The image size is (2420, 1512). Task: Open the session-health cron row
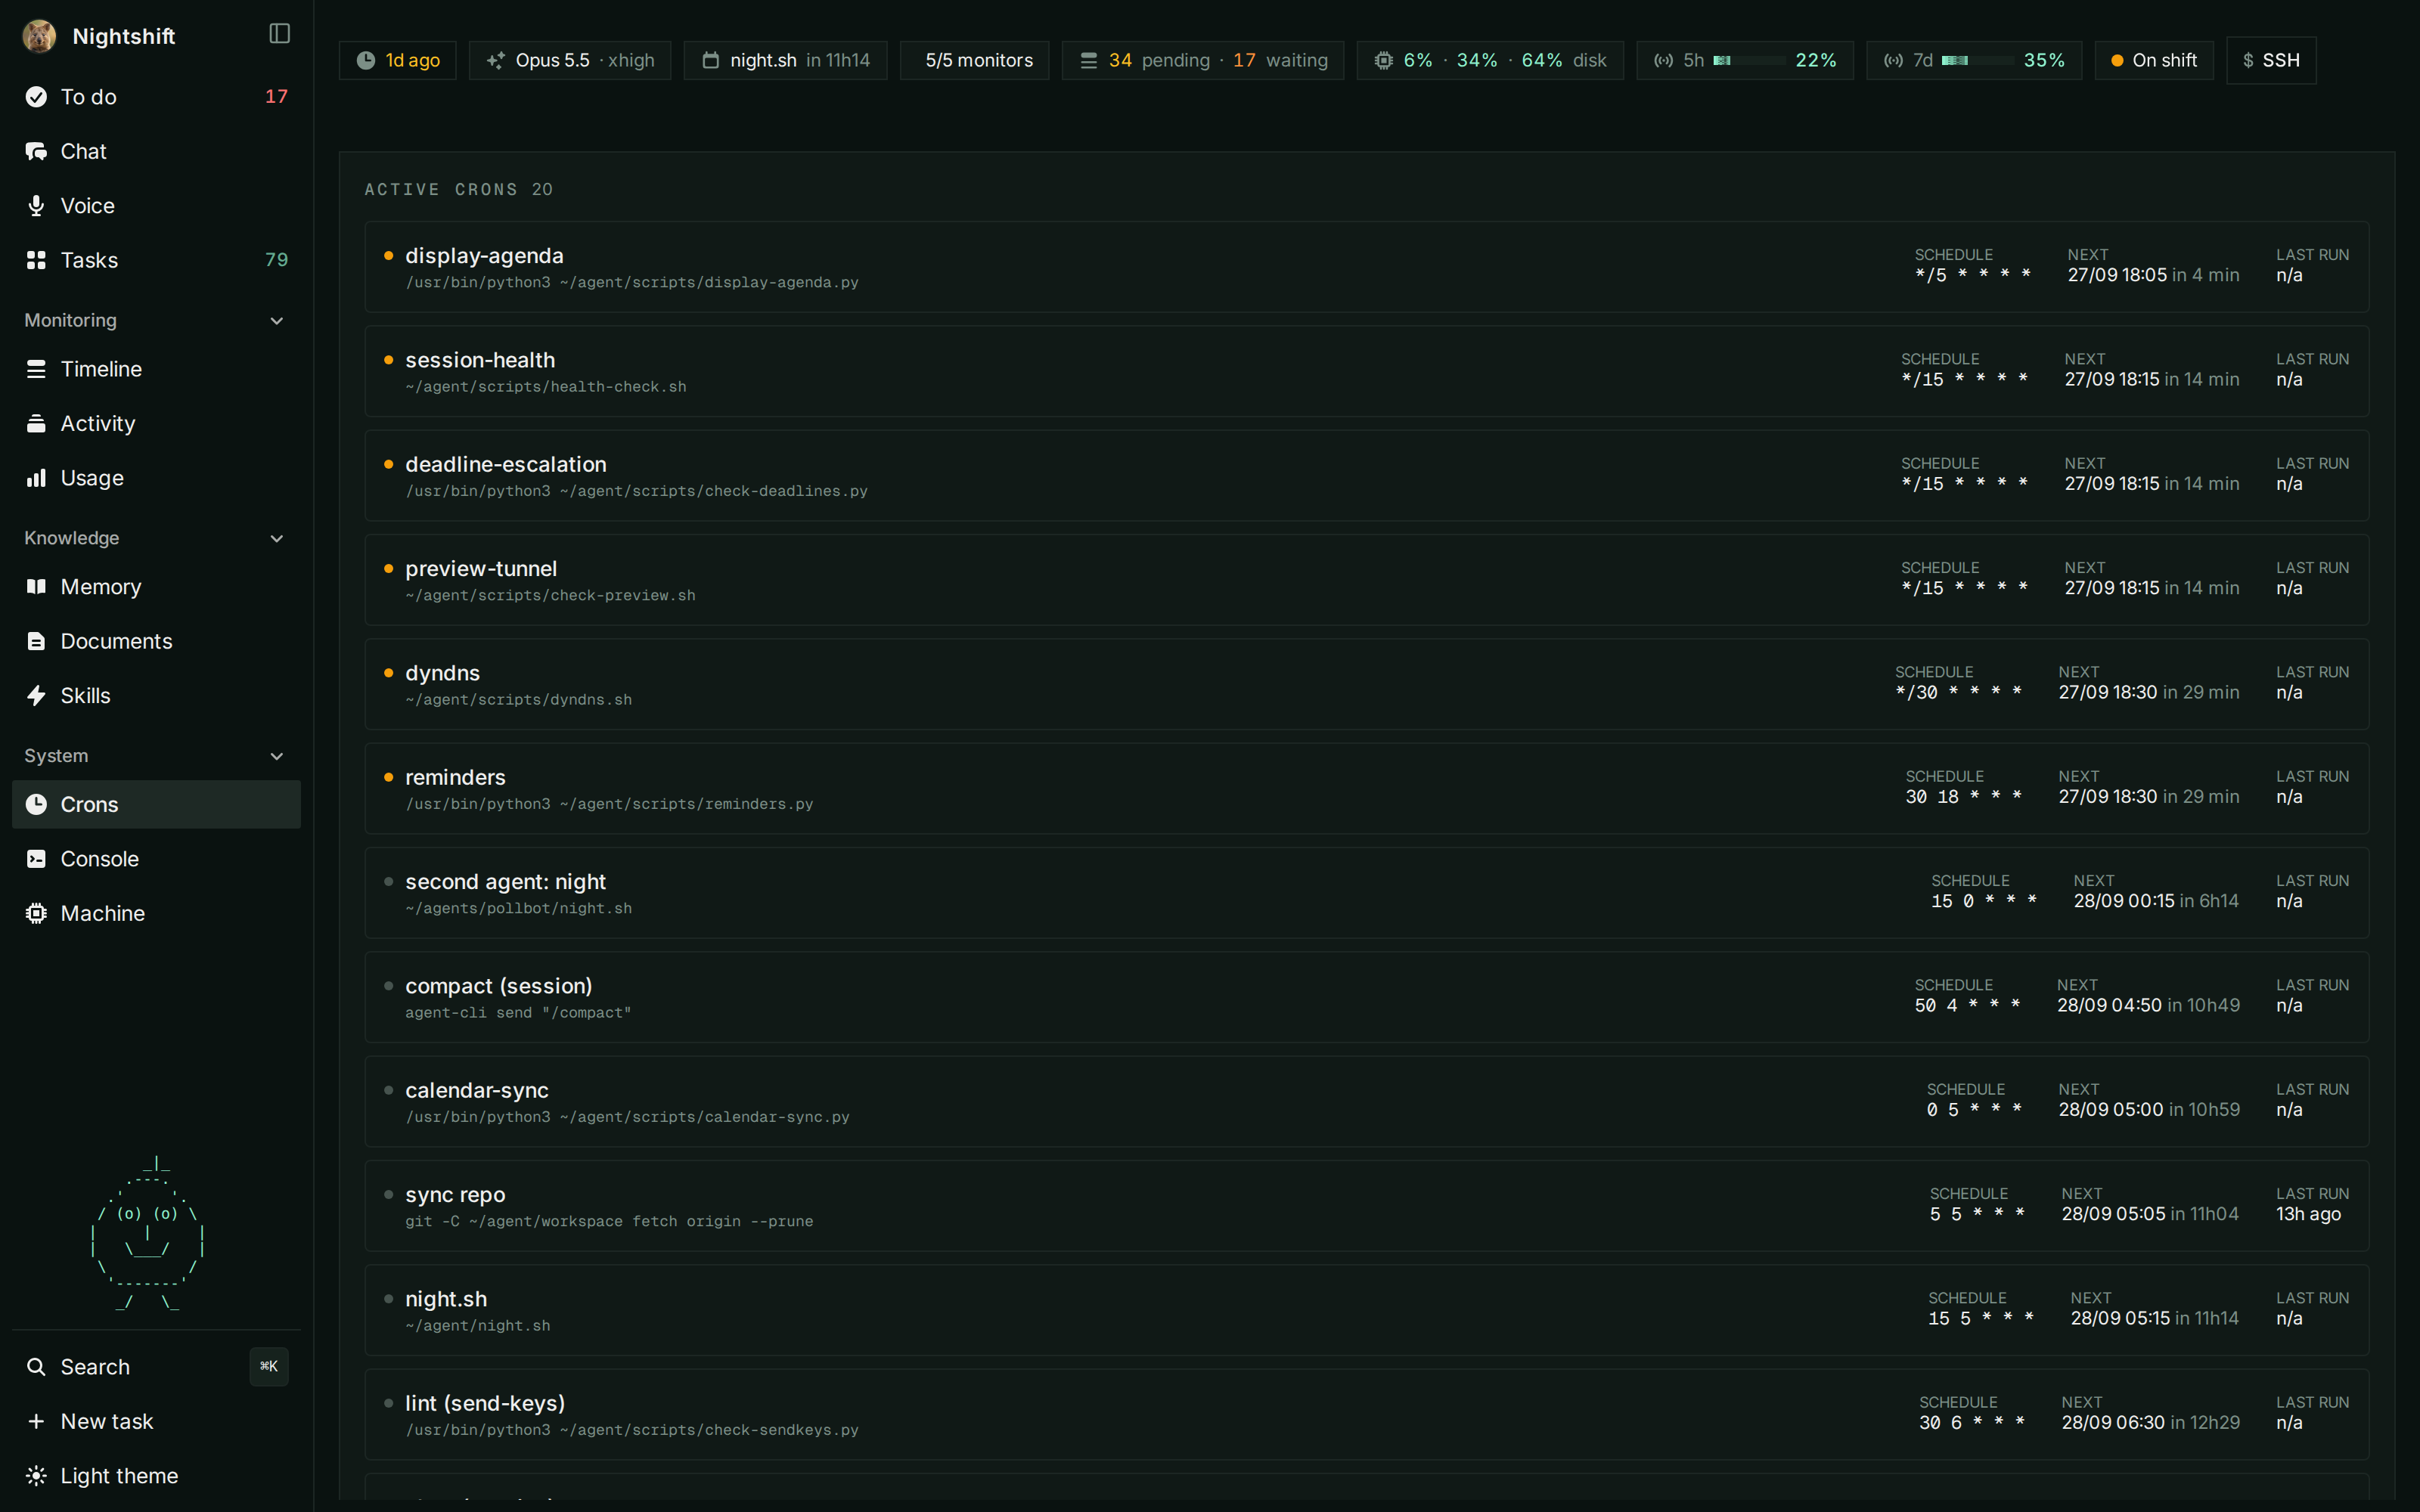click(1366, 371)
